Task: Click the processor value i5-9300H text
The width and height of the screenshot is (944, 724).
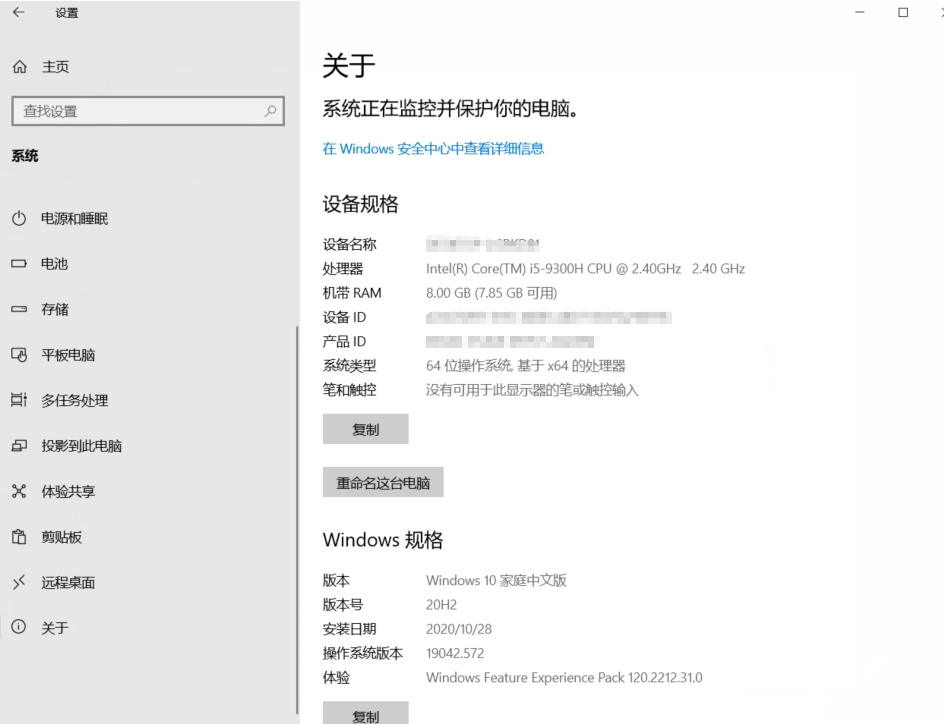Action: tap(585, 268)
